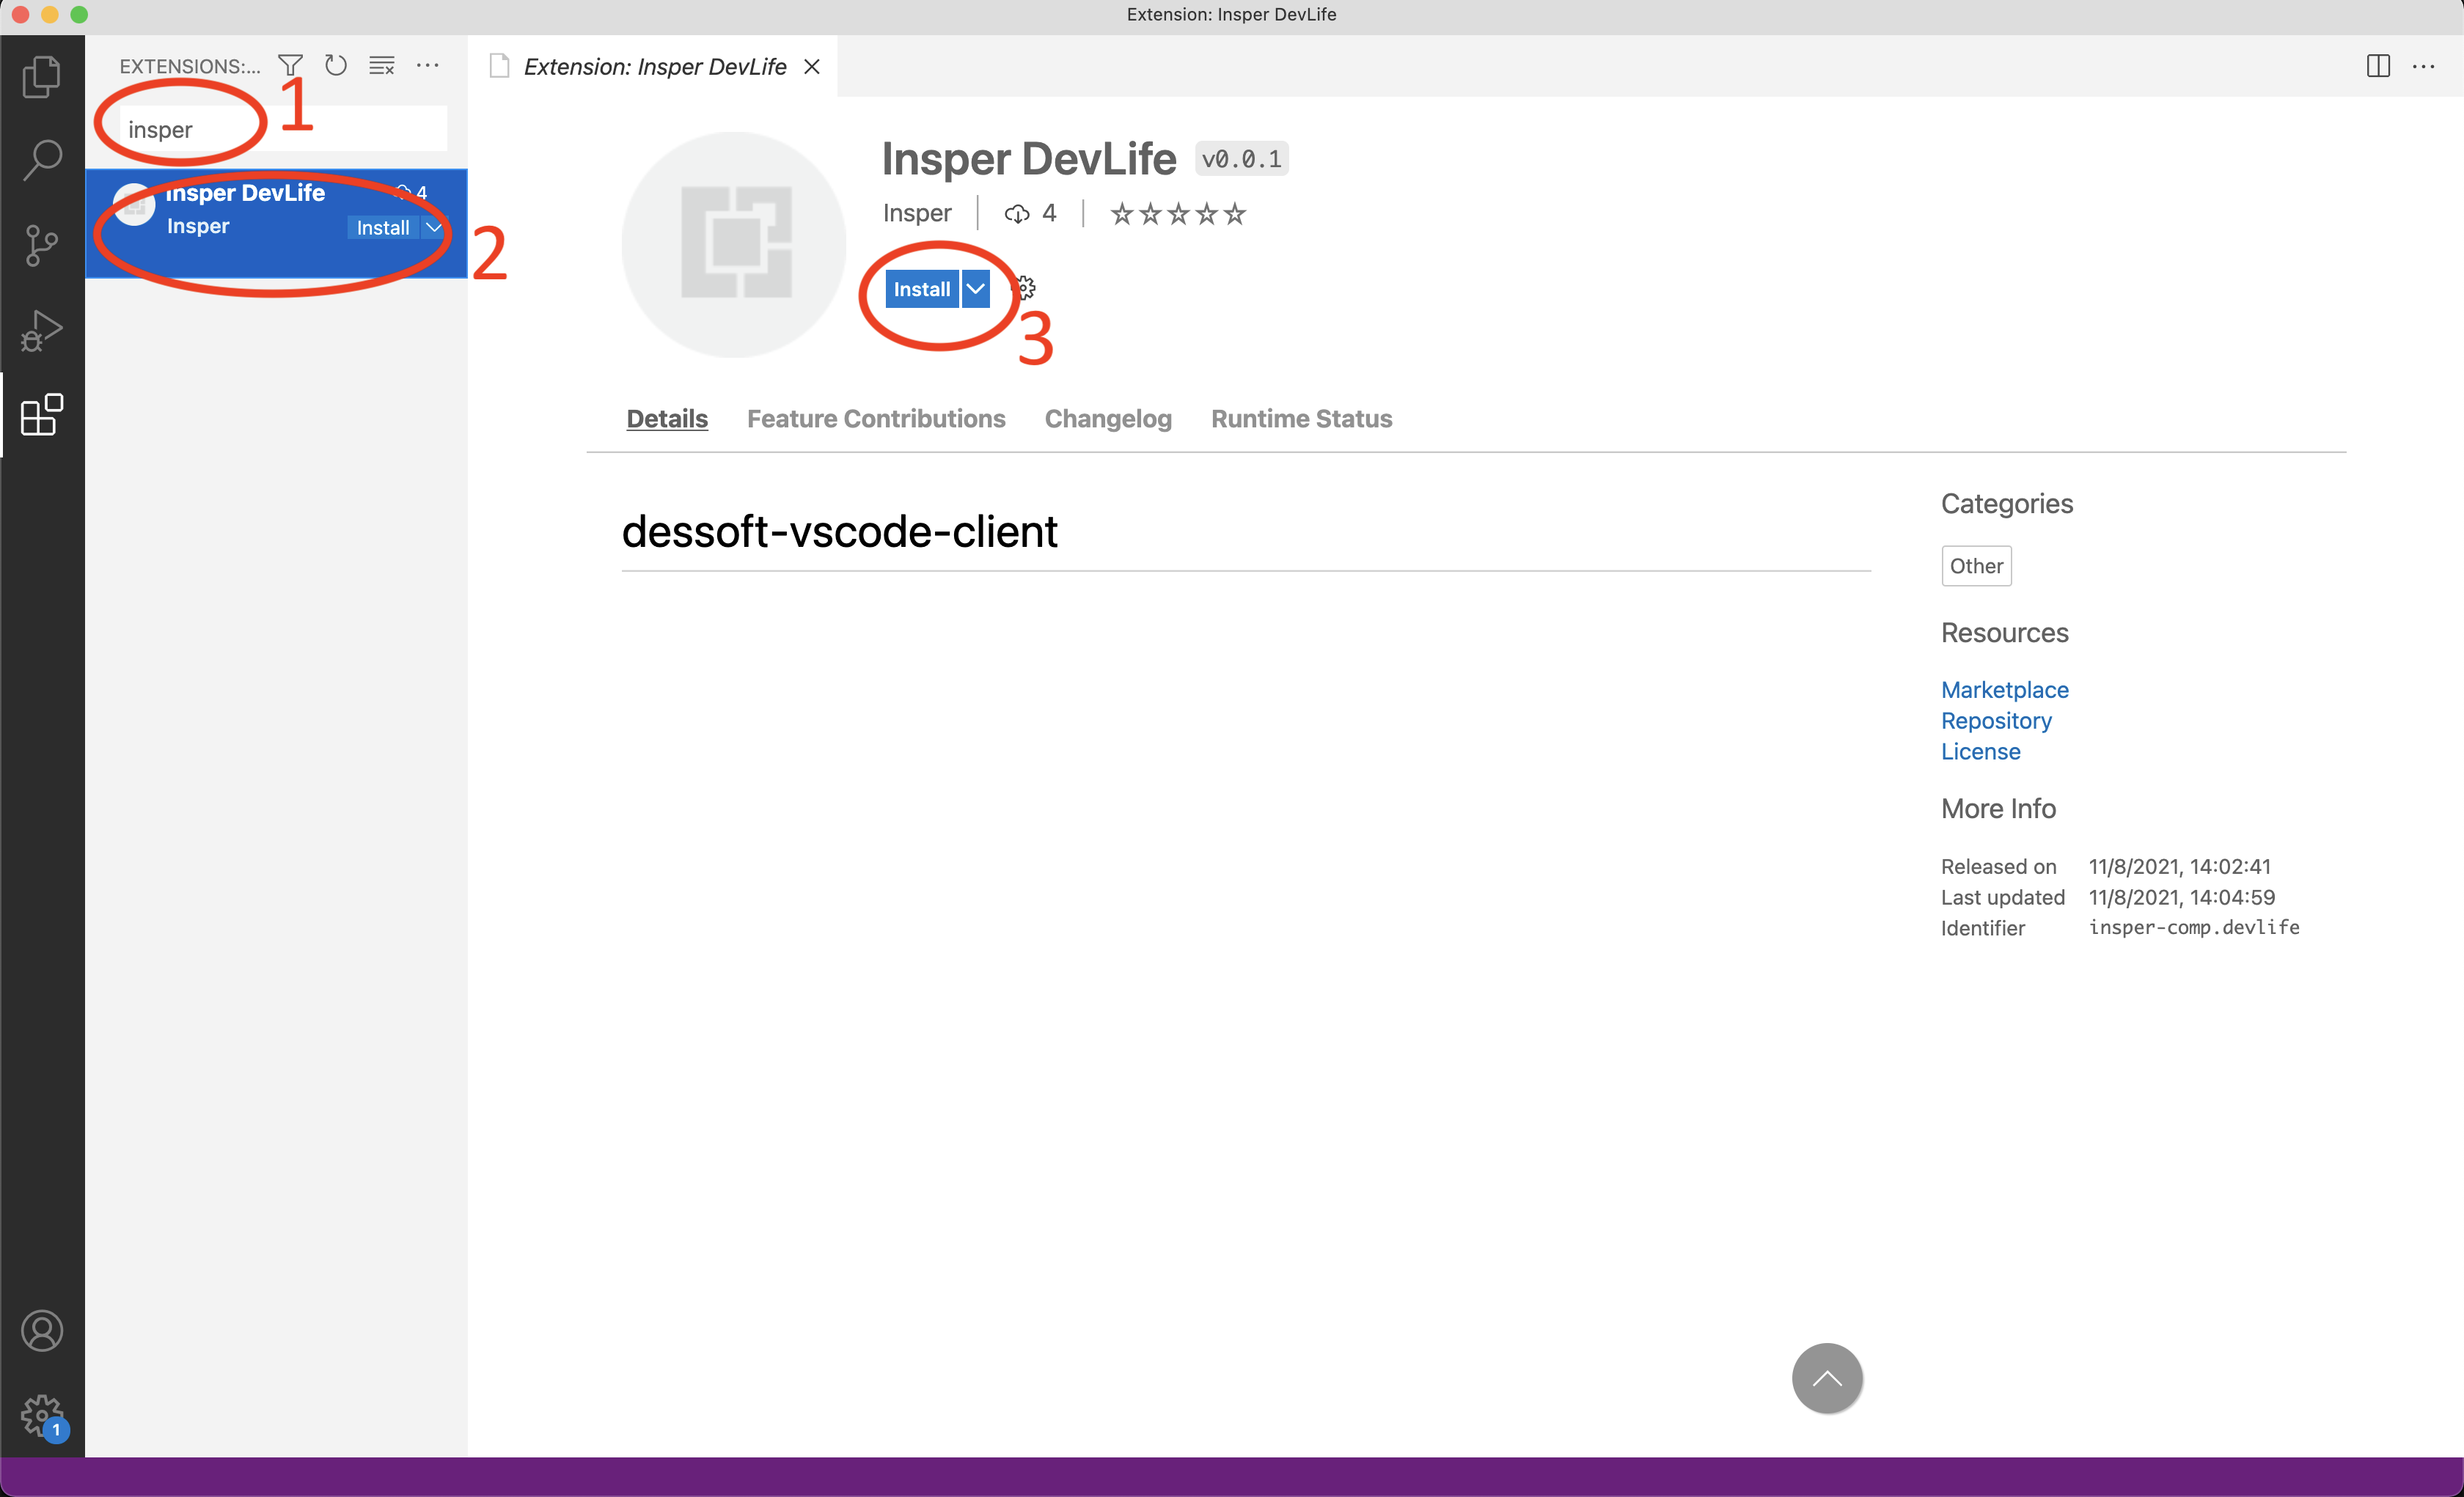Image resolution: width=2464 pixels, height=1497 pixels.
Task: Open the Explorer sidebar icon
Action: tap(41, 76)
